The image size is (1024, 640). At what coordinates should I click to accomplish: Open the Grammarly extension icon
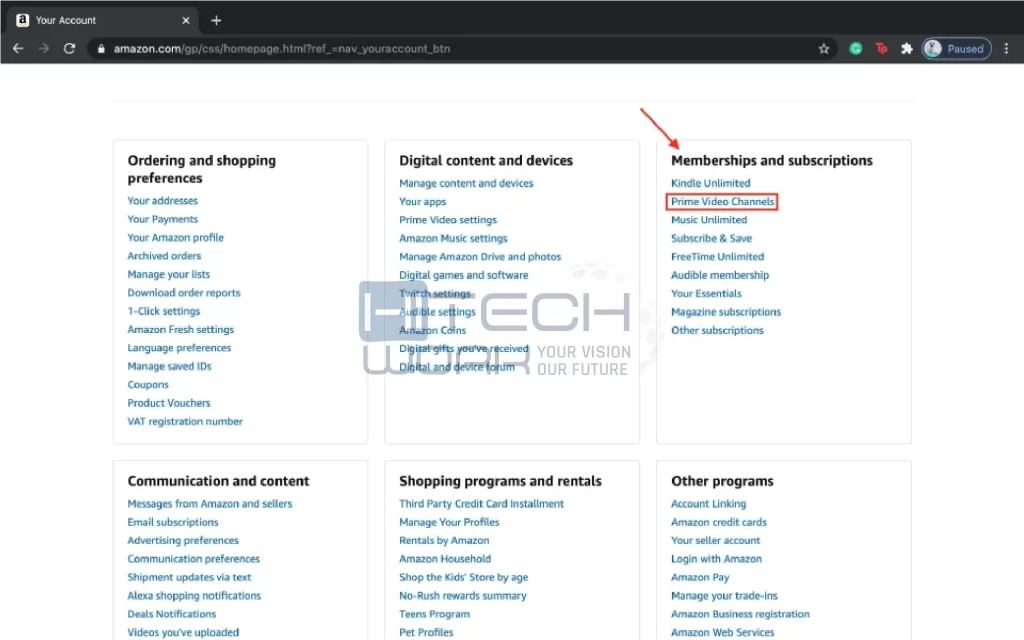point(856,48)
